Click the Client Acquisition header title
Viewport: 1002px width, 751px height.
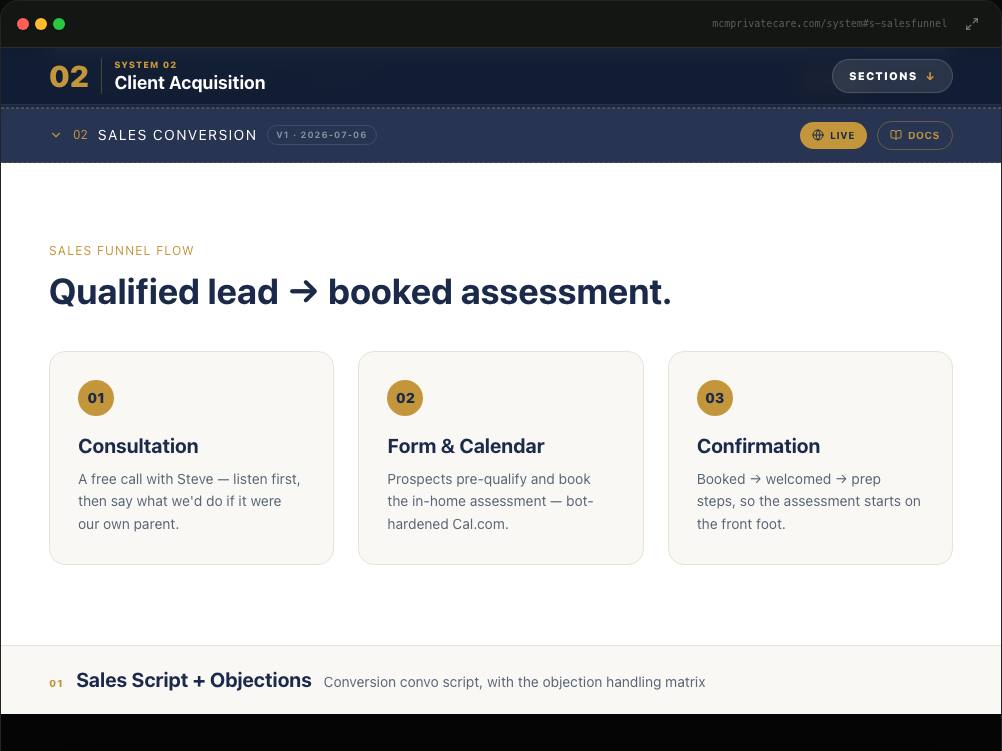click(x=190, y=82)
